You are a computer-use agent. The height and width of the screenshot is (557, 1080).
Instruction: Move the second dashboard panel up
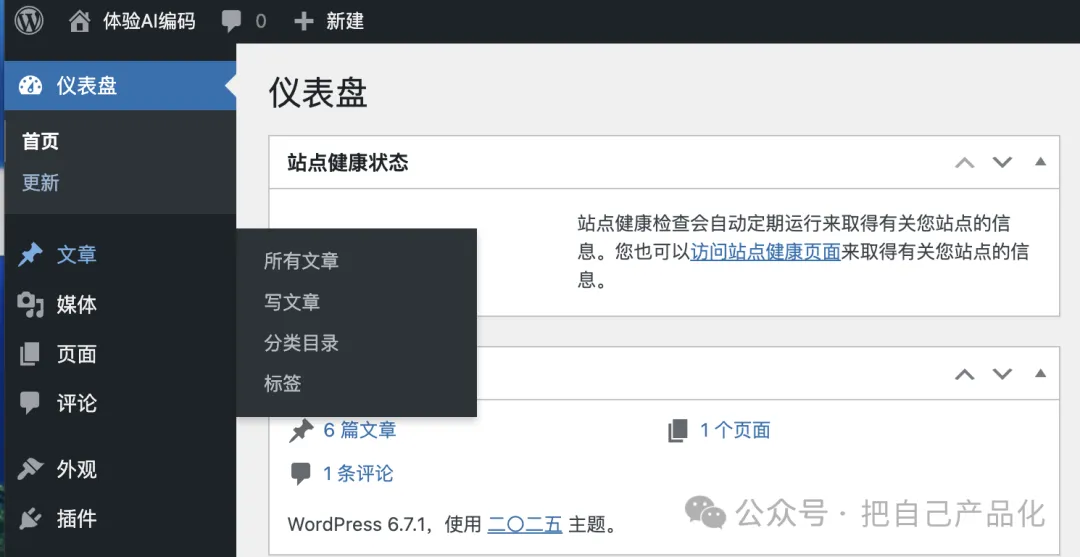[964, 374]
